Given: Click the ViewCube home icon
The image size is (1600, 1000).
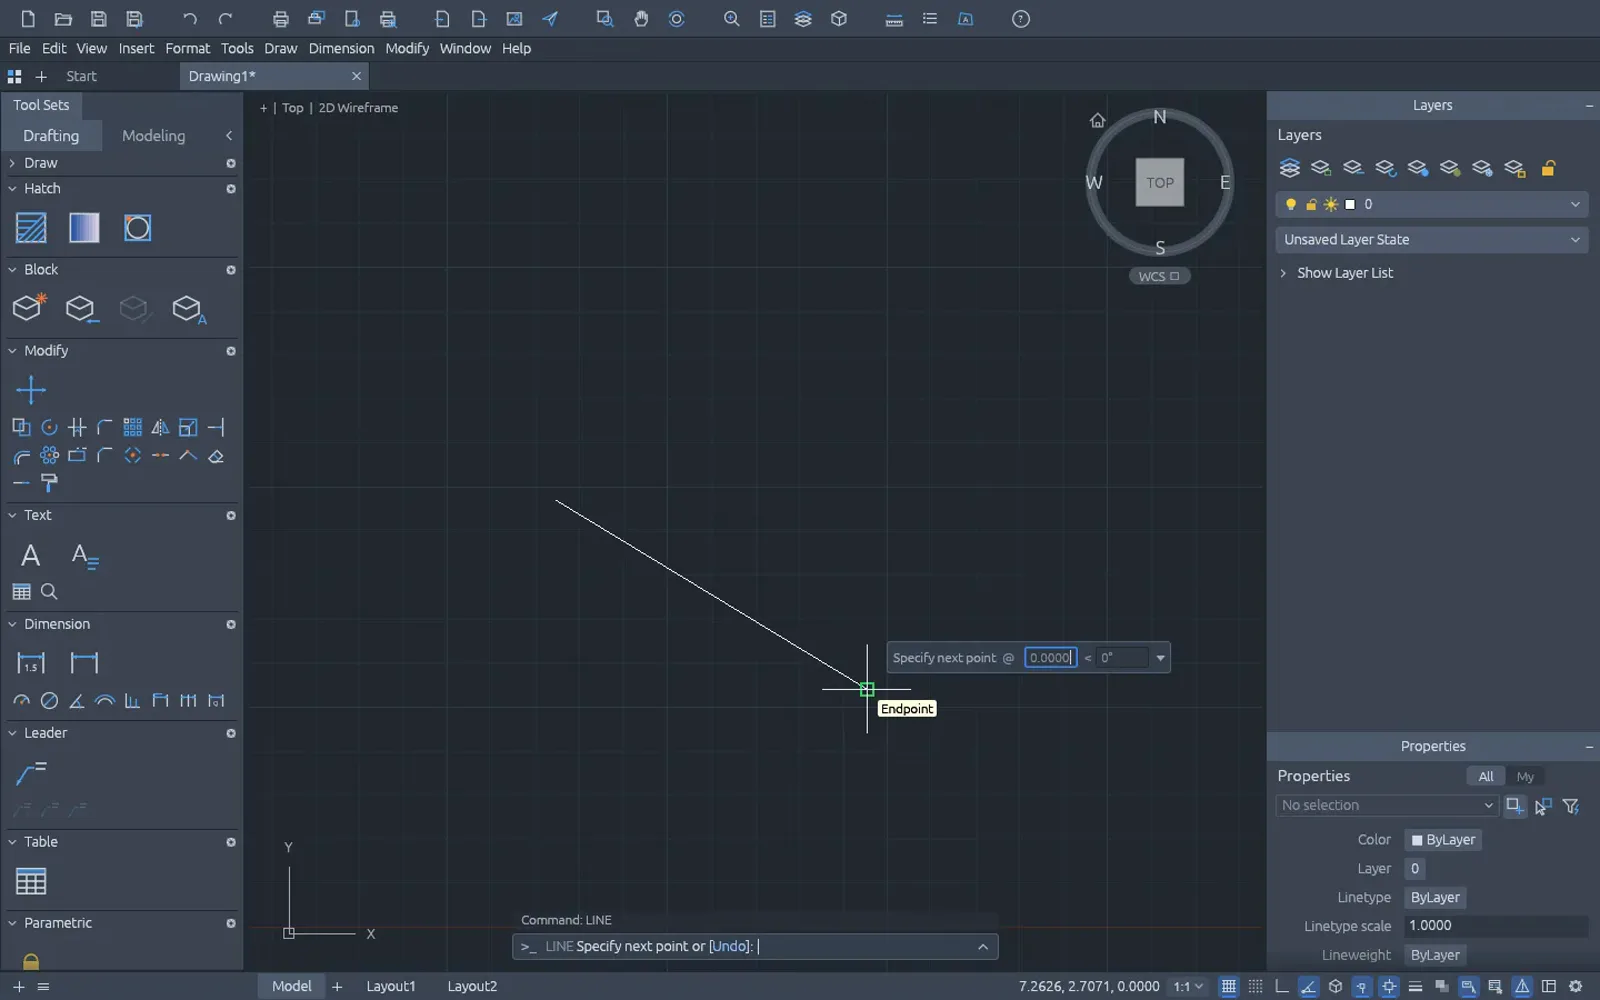Looking at the screenshot, I should [1097, 120].
